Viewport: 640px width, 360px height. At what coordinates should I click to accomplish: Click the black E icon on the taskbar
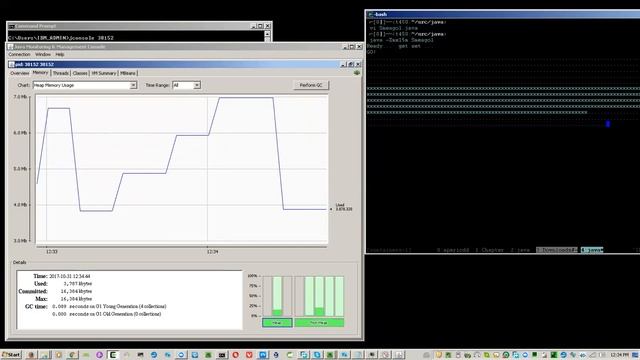pos(113,355)
